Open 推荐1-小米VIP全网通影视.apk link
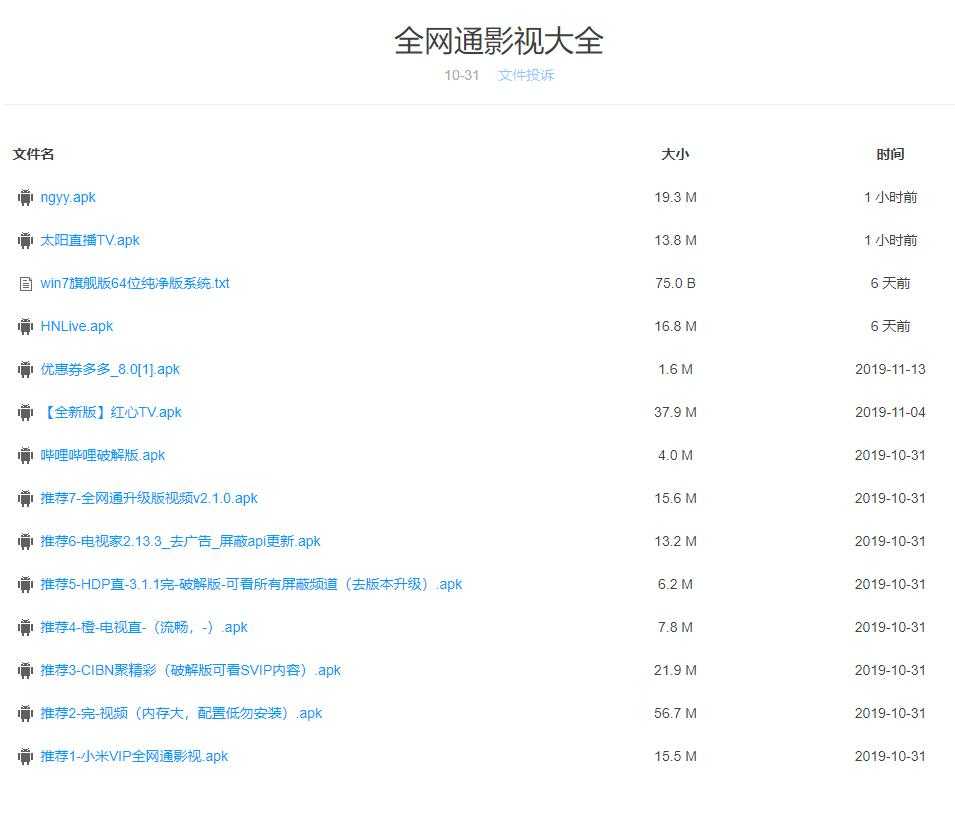This screenshot has width=955, height=818. tap(134, 756)
